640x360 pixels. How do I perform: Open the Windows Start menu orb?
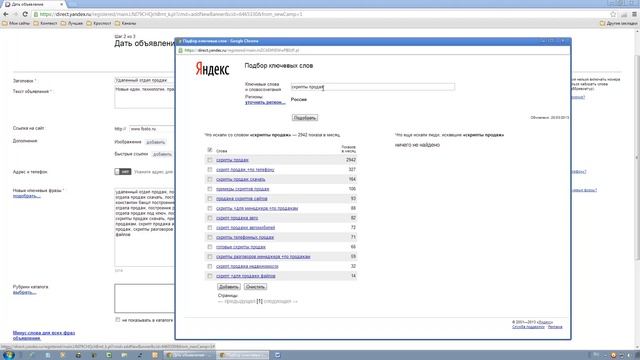coord(9,355)
